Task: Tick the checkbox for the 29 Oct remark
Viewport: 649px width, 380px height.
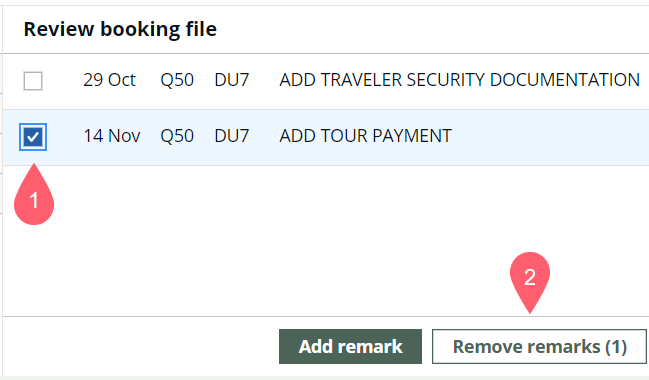Action: pos(33,81)
